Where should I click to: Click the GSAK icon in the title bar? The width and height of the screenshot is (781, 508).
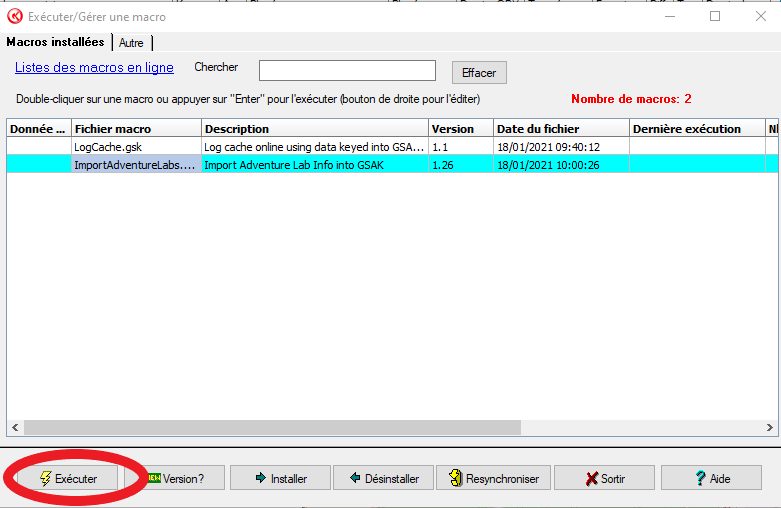point(15,16)
